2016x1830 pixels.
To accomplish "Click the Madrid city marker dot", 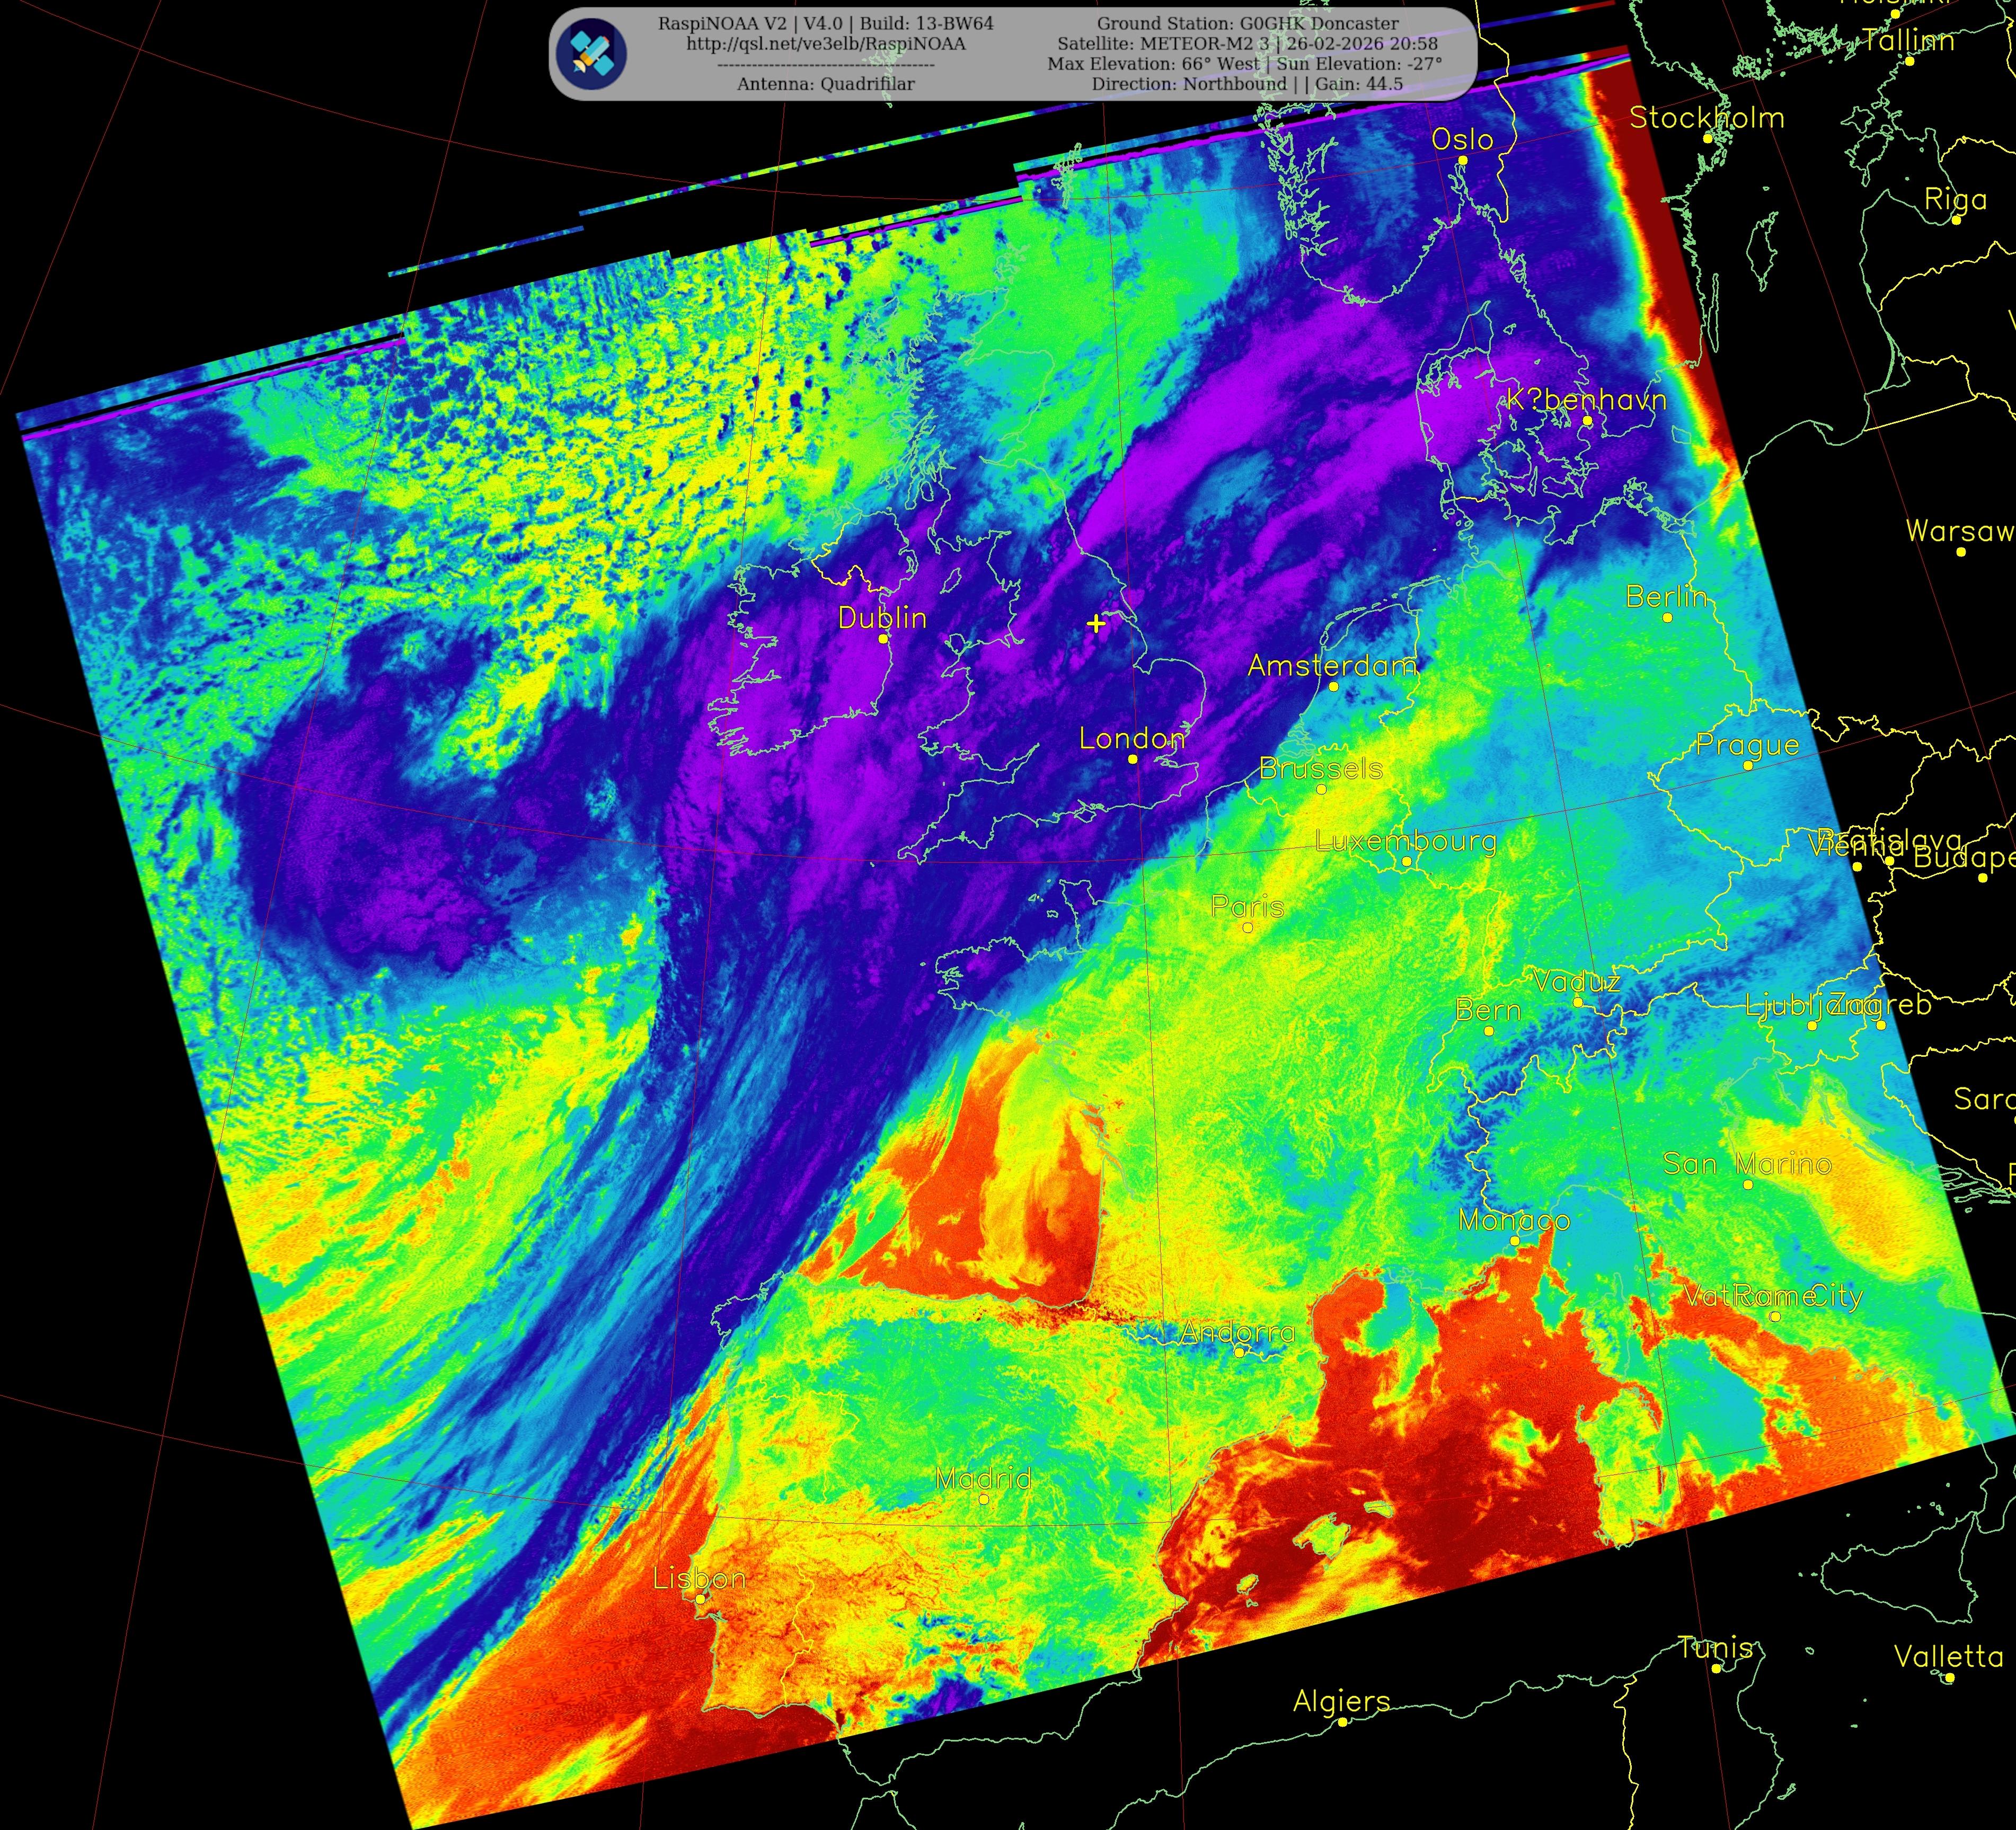I will click(983, 1499).
